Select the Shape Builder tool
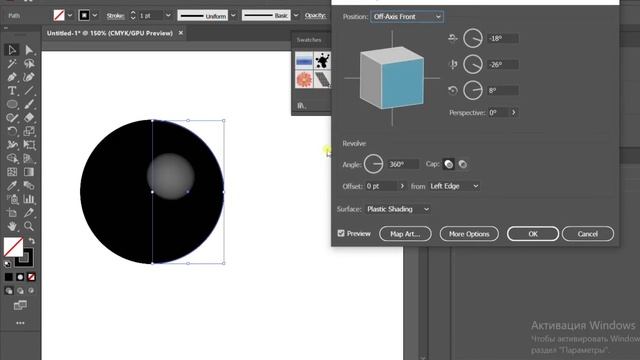The height and width of the screenshot is (360, 640). [12, 158]
